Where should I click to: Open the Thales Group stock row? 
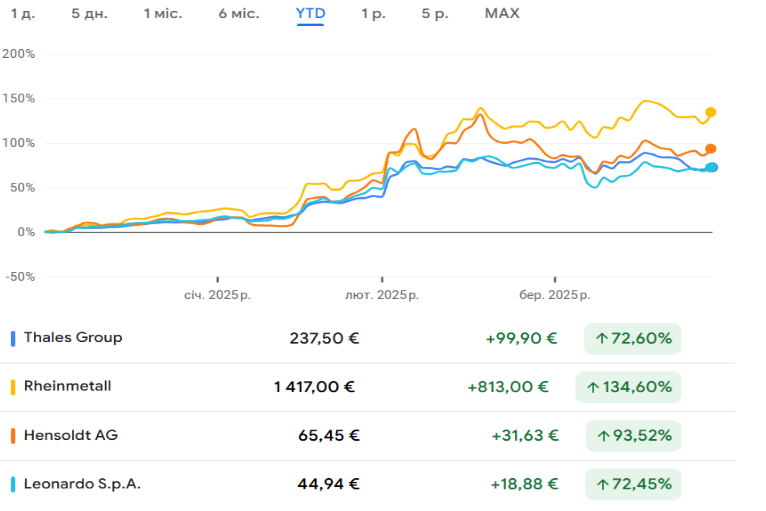coord(73,338)
